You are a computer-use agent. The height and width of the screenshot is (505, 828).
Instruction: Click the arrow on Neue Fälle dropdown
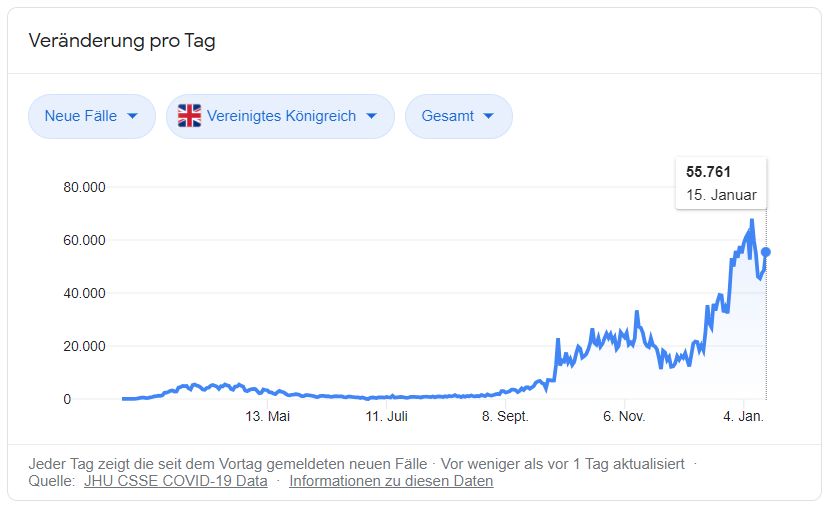pyautogui.click(x=133, y=116)
